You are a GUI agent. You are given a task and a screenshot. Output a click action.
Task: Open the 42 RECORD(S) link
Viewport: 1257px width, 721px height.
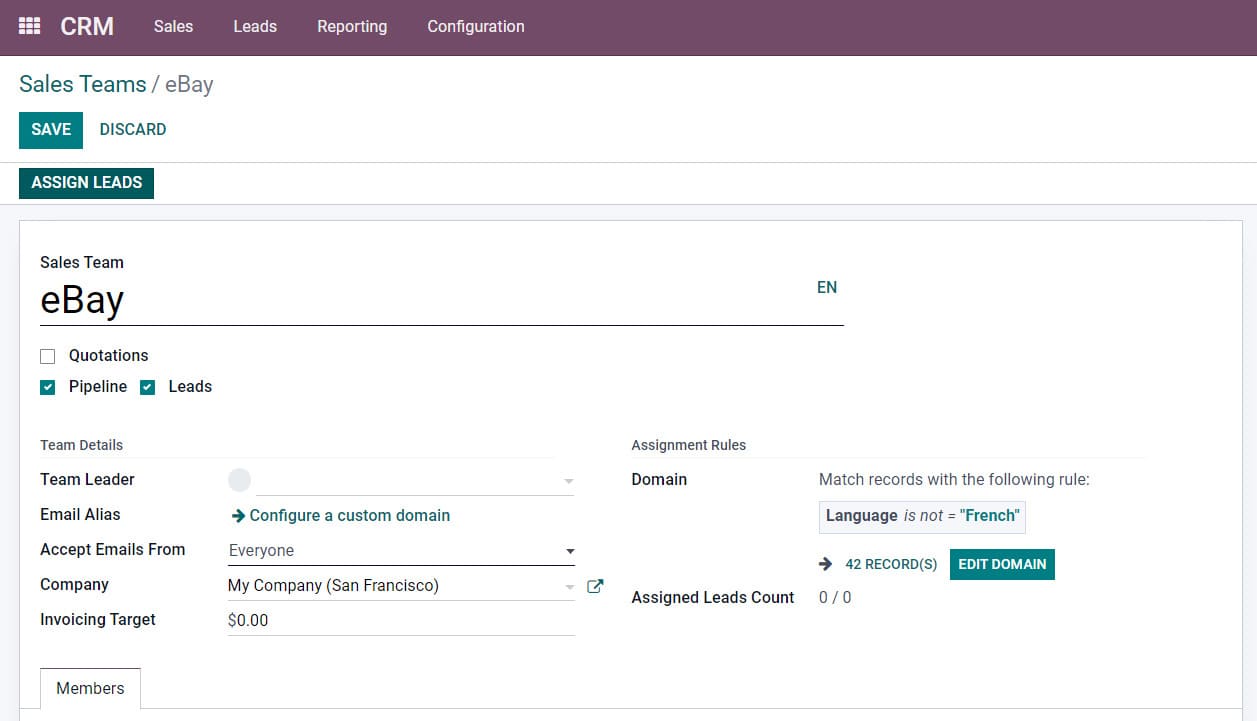891,564
